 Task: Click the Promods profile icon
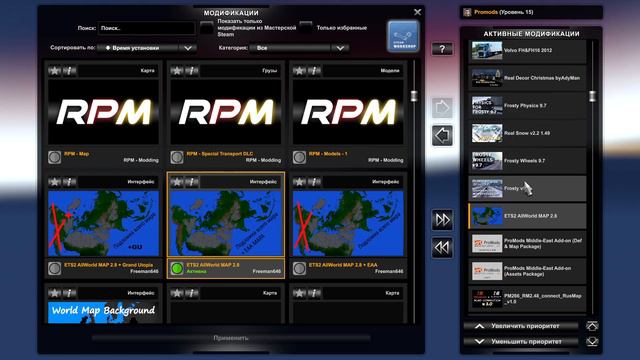click(x=467, y=12)
